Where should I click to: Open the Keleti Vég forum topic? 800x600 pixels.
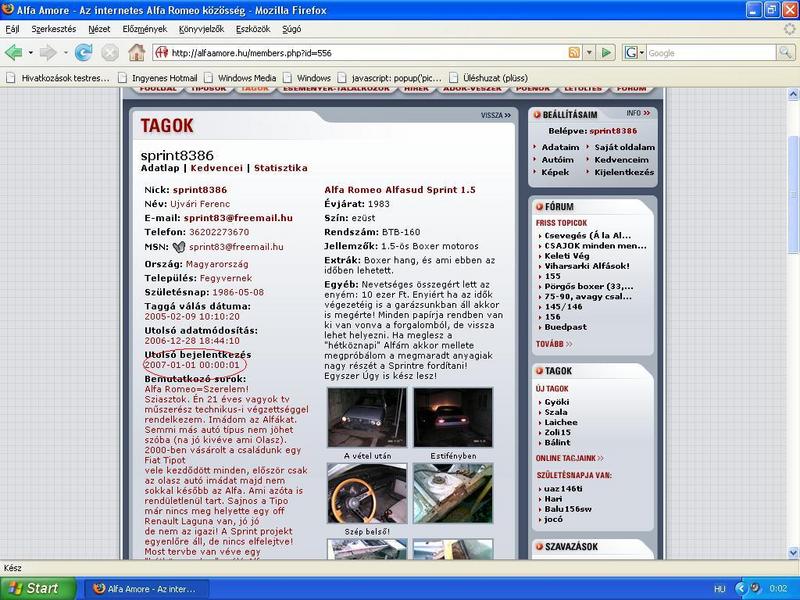[567, 256]
